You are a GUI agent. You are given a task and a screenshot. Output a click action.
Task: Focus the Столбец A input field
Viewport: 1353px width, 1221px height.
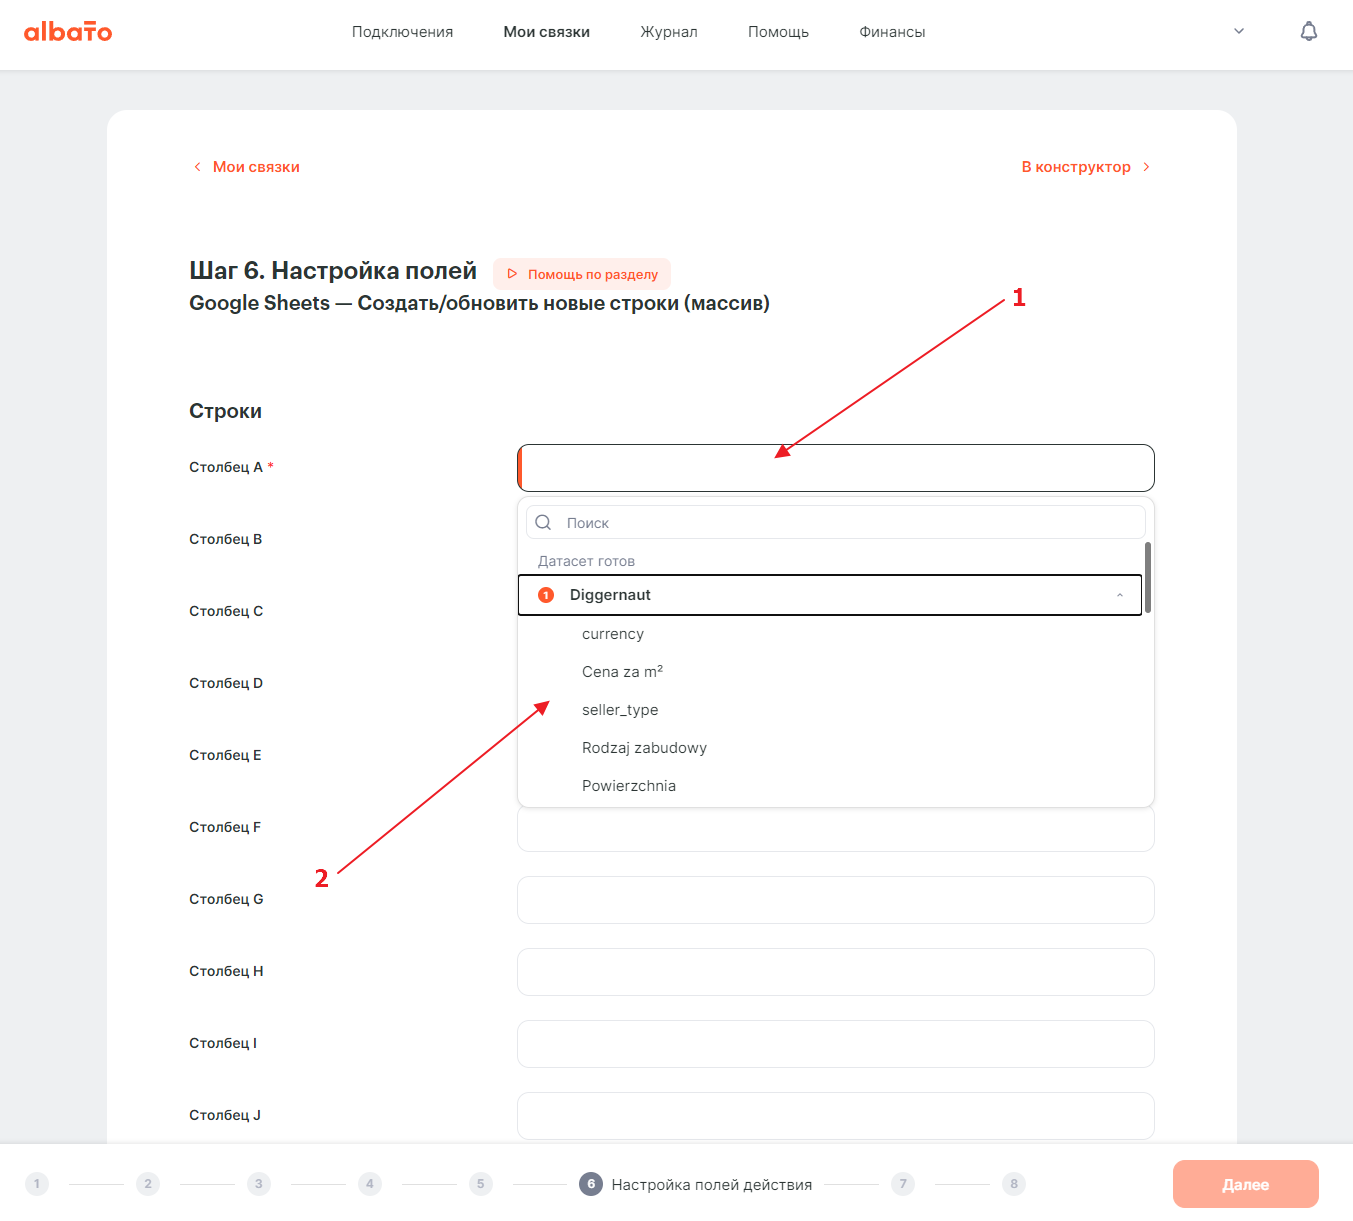click(836, 468)
